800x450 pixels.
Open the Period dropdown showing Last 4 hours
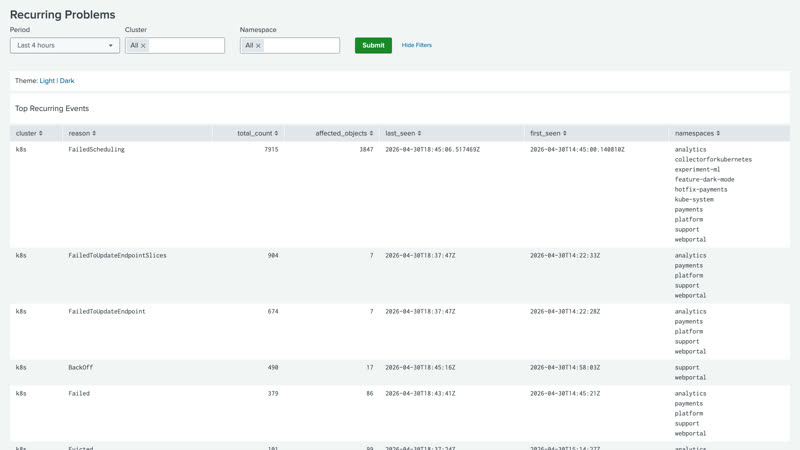(65, 45)
